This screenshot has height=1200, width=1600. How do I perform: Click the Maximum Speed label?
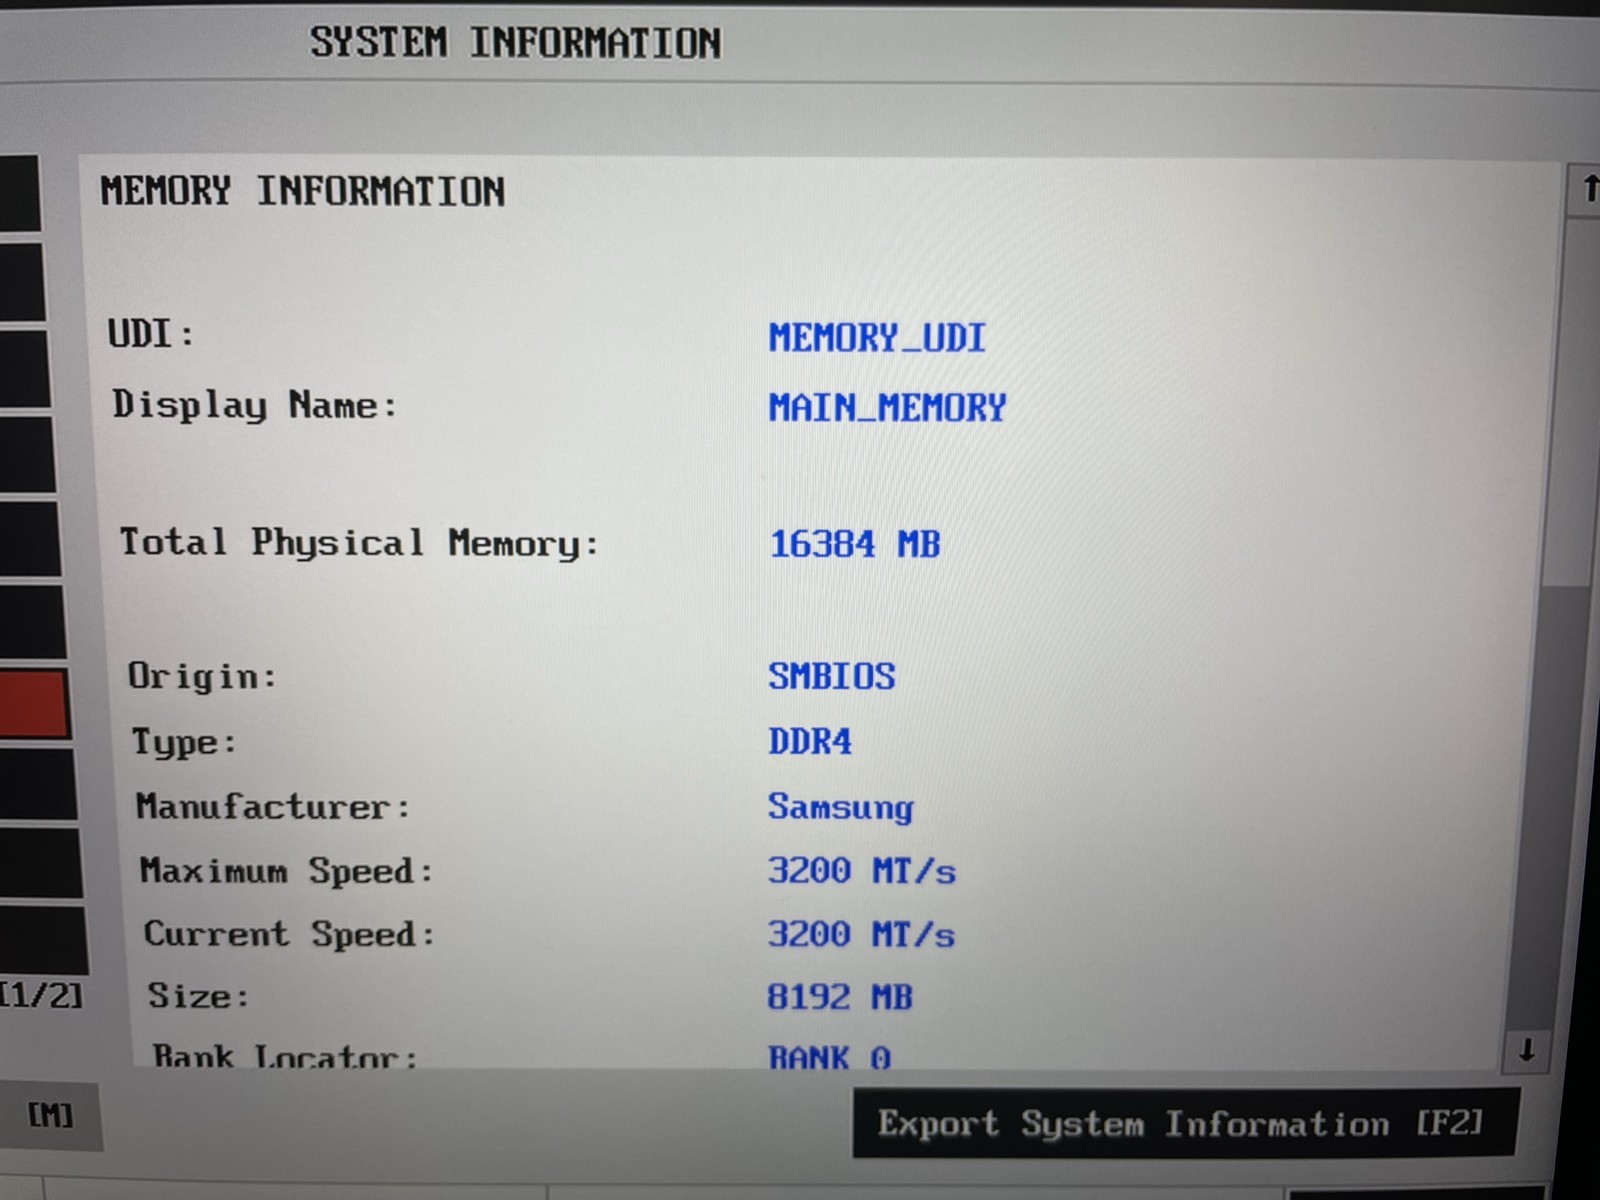tap(286, 870)
